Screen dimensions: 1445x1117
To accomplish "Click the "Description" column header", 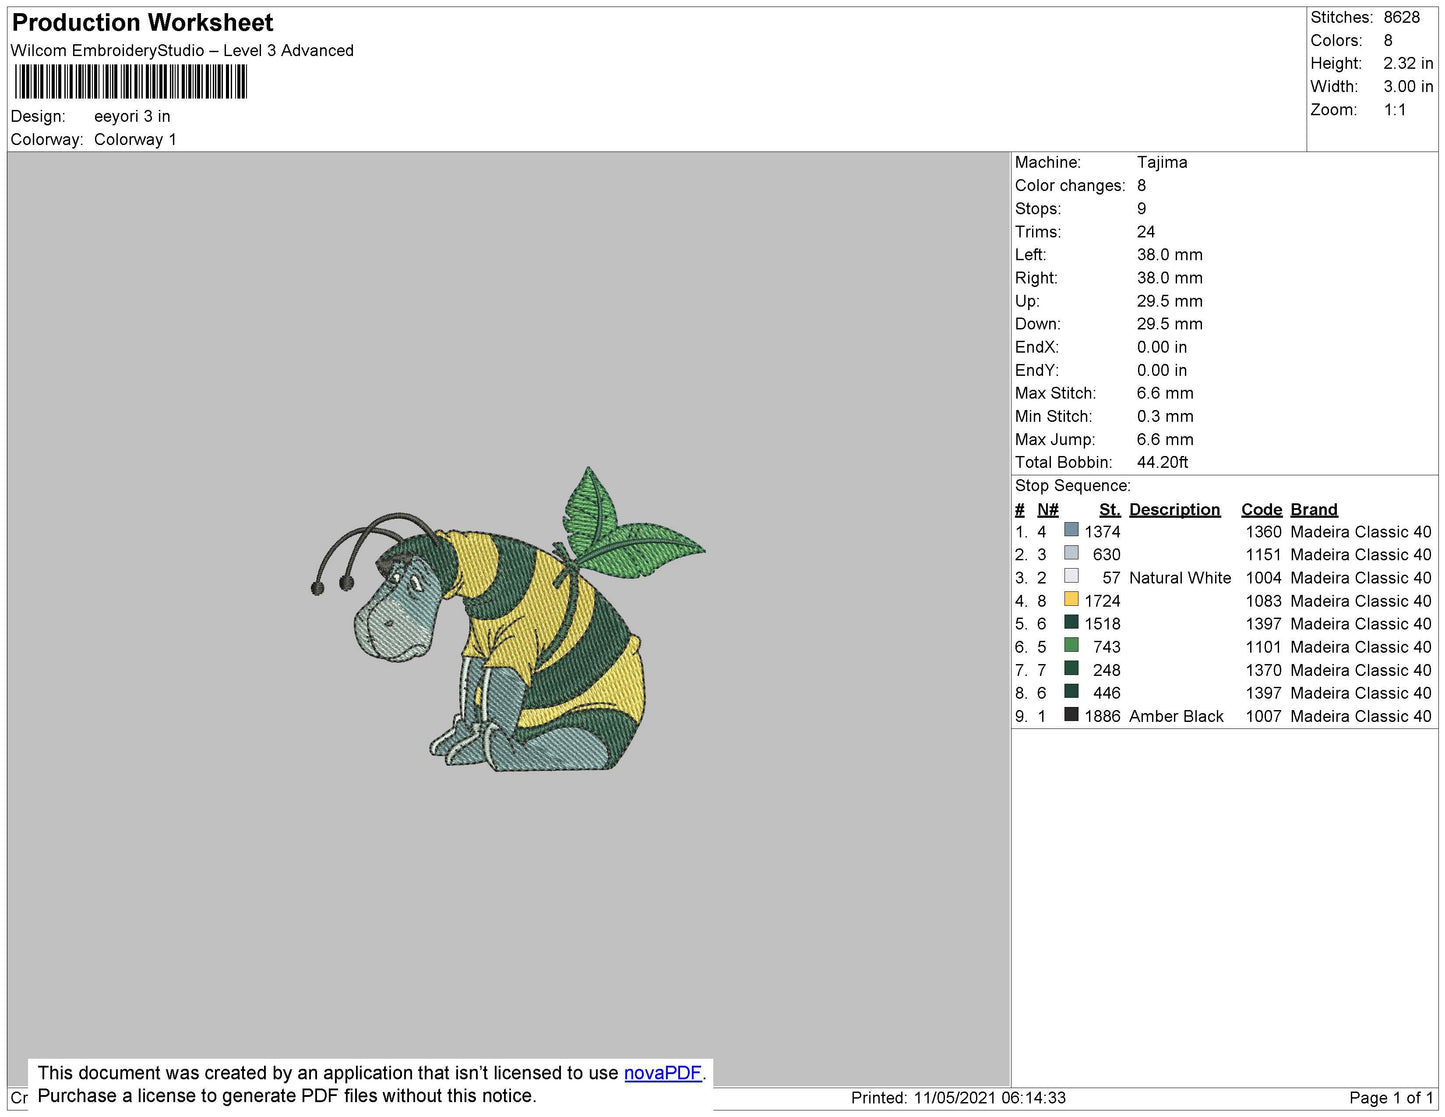I will [1175, 510].
